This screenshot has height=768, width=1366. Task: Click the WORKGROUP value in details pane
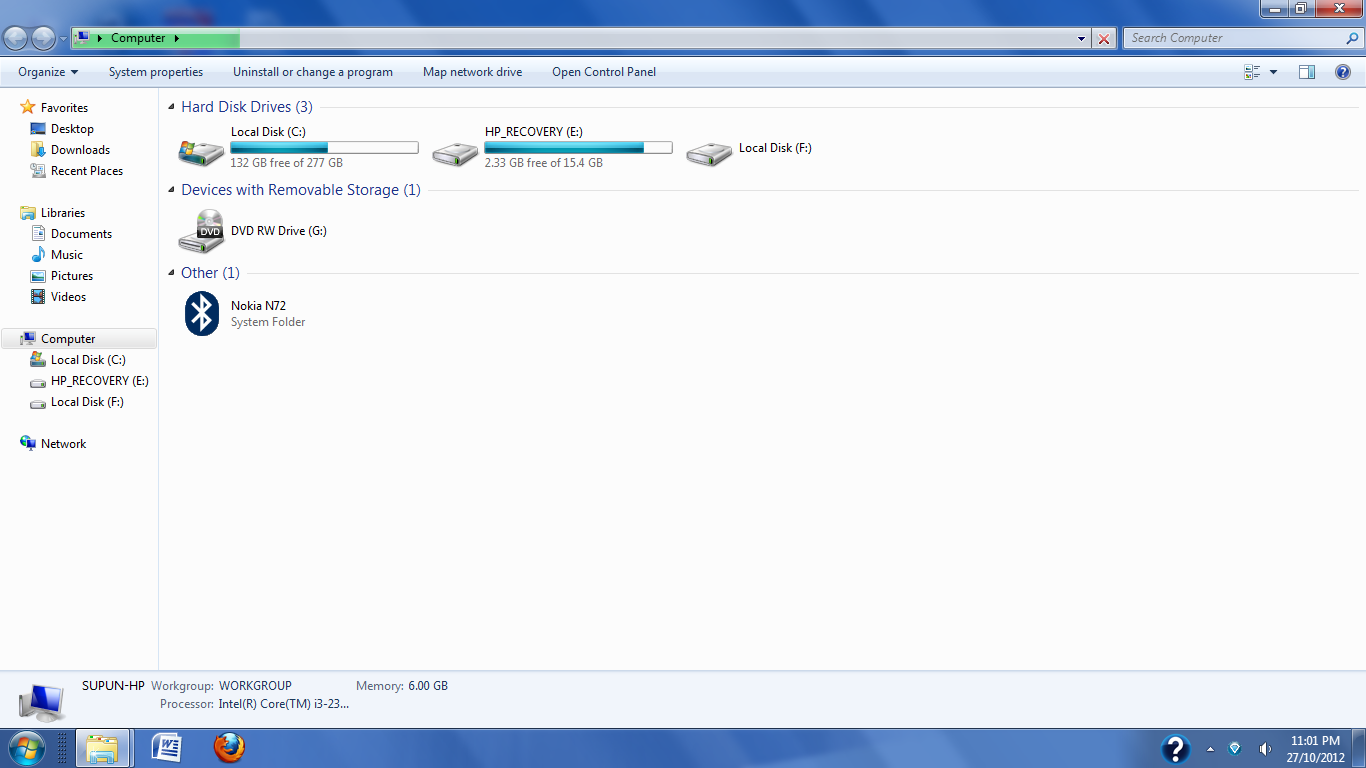[x=255, y=686]
